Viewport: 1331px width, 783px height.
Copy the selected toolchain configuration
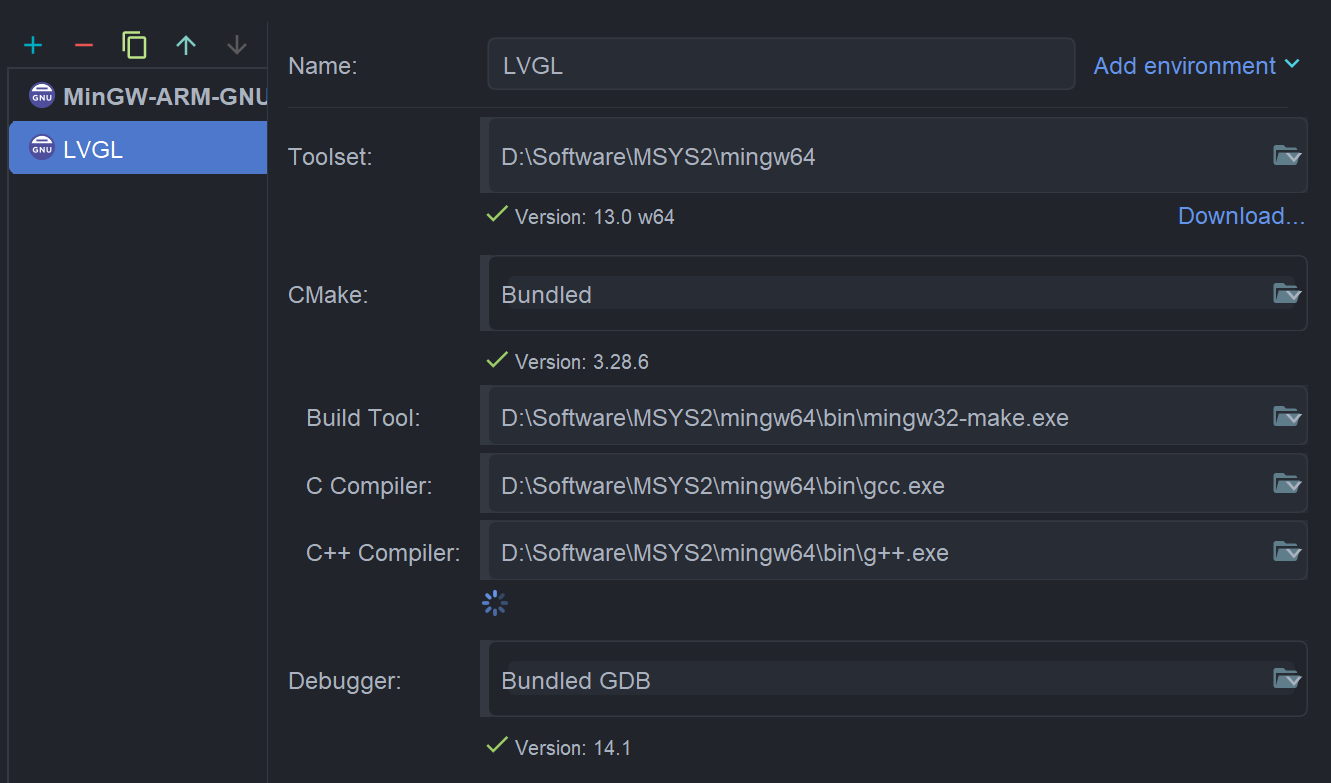click(135, 45)
